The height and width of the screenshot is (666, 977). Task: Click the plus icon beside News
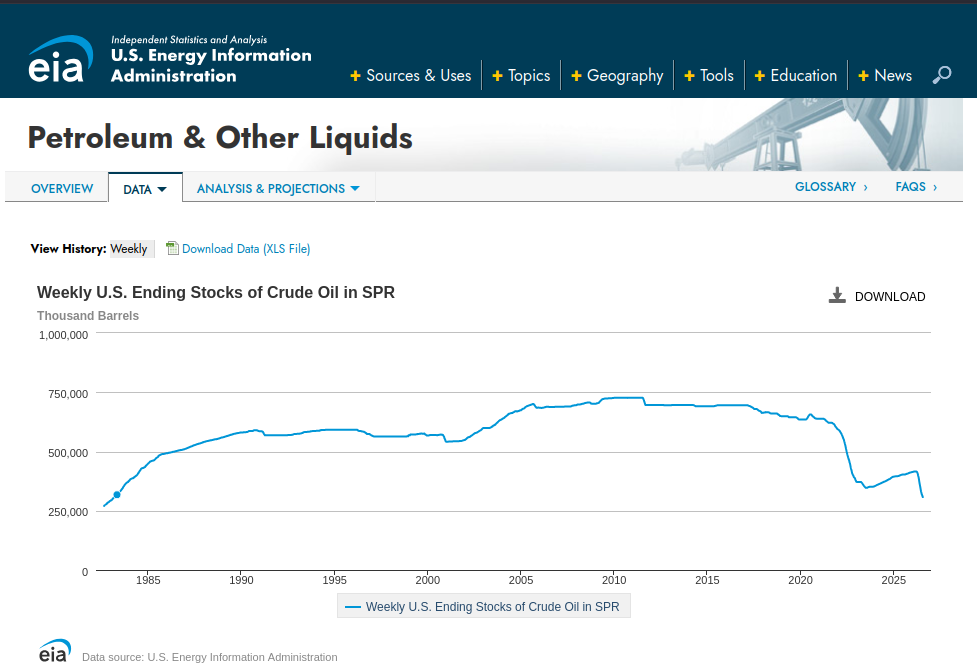pyautogui.click(x=863, y=76)
